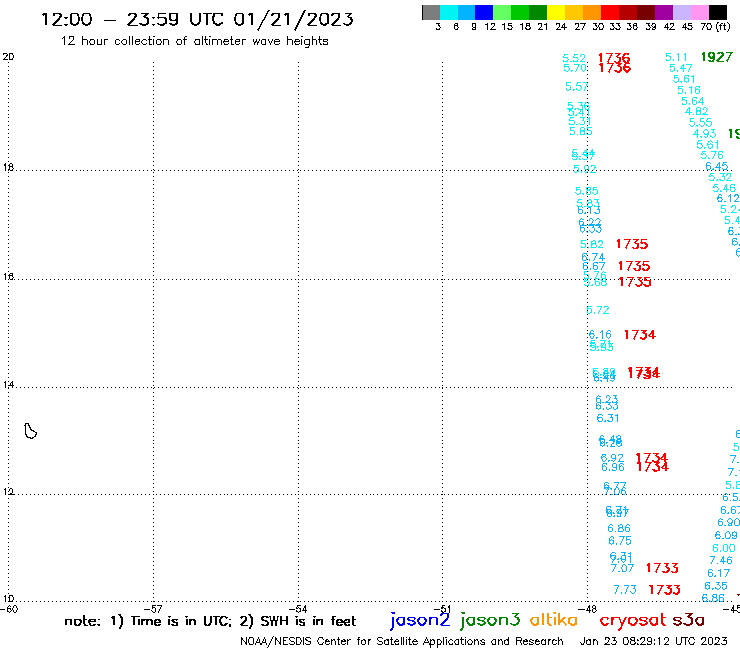This screenshot has width=740, height=650.
Task: Click wave height value '5.85'
Action: [x=580, y=132]
